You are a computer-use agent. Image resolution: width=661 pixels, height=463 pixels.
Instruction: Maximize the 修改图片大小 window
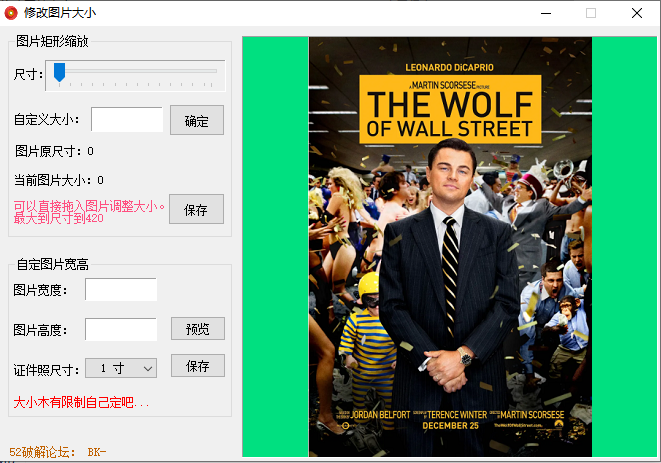coord(591,13)
